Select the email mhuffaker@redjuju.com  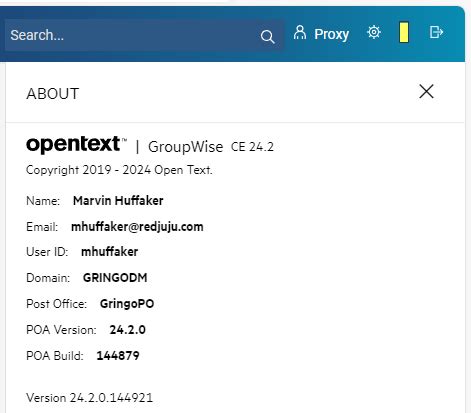click(137, 227)
